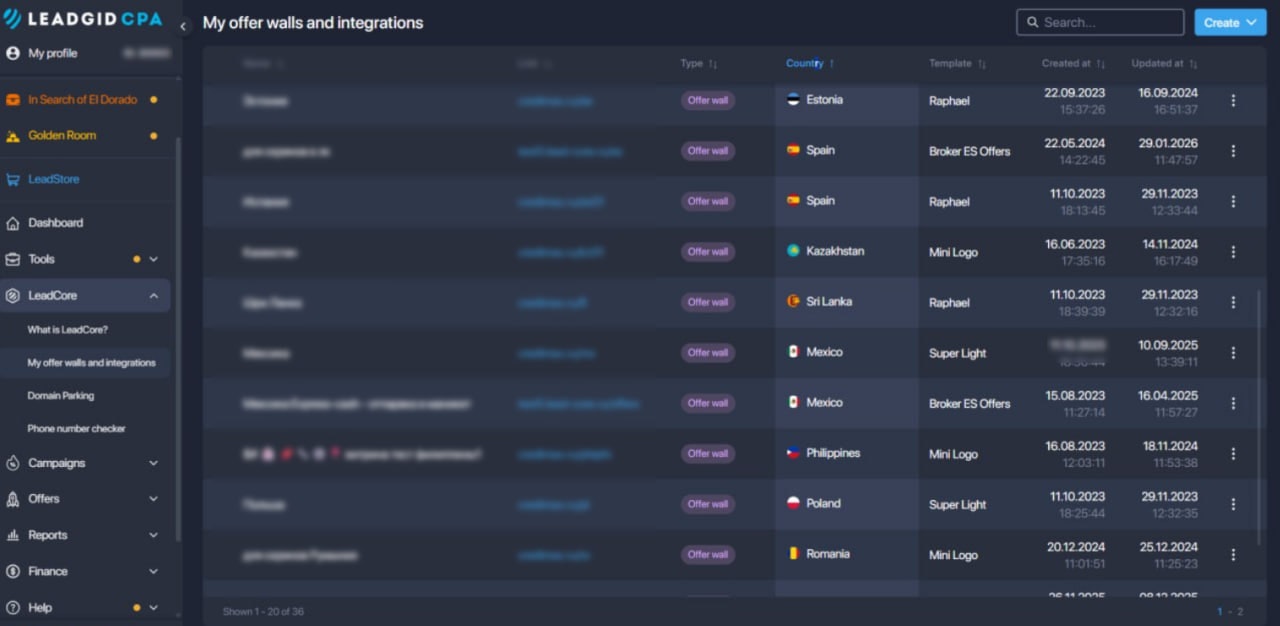Click the Golden Room icon
1280x626 pixels.
point(13,136)
